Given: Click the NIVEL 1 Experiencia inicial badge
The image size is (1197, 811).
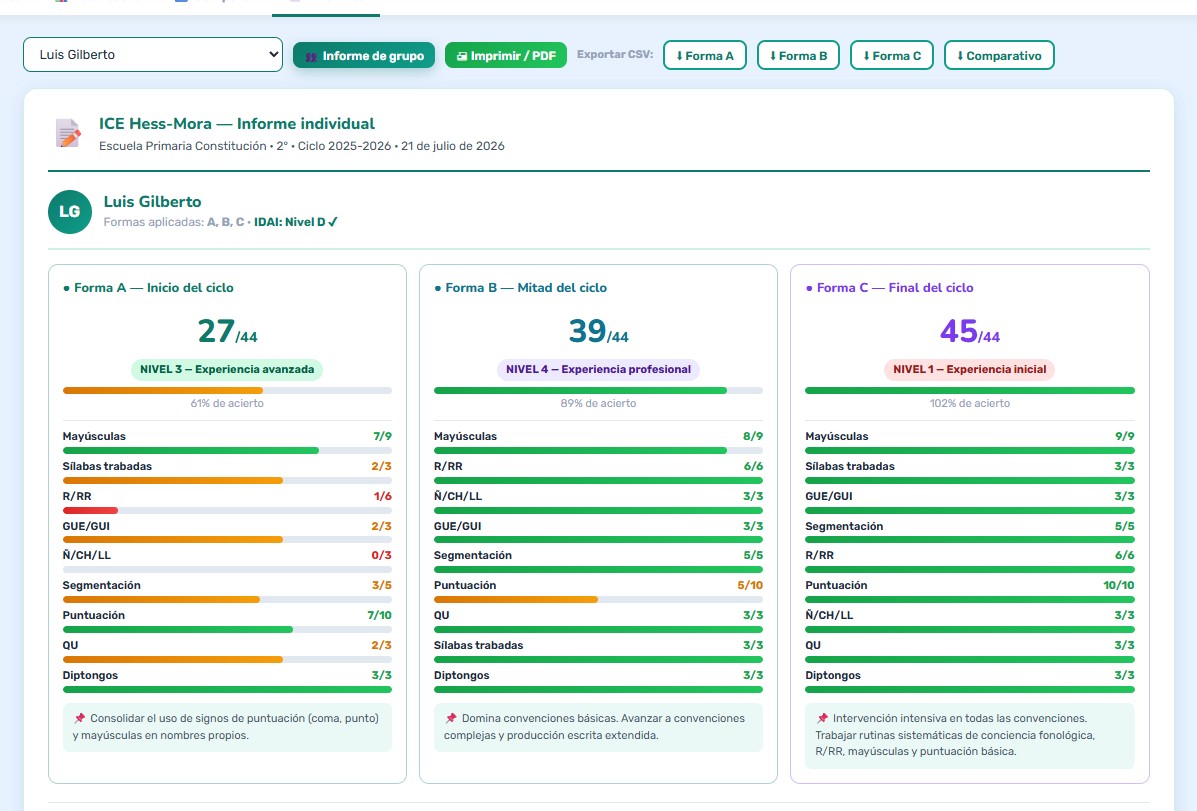Looking at the screenshot, I should 970,370.
